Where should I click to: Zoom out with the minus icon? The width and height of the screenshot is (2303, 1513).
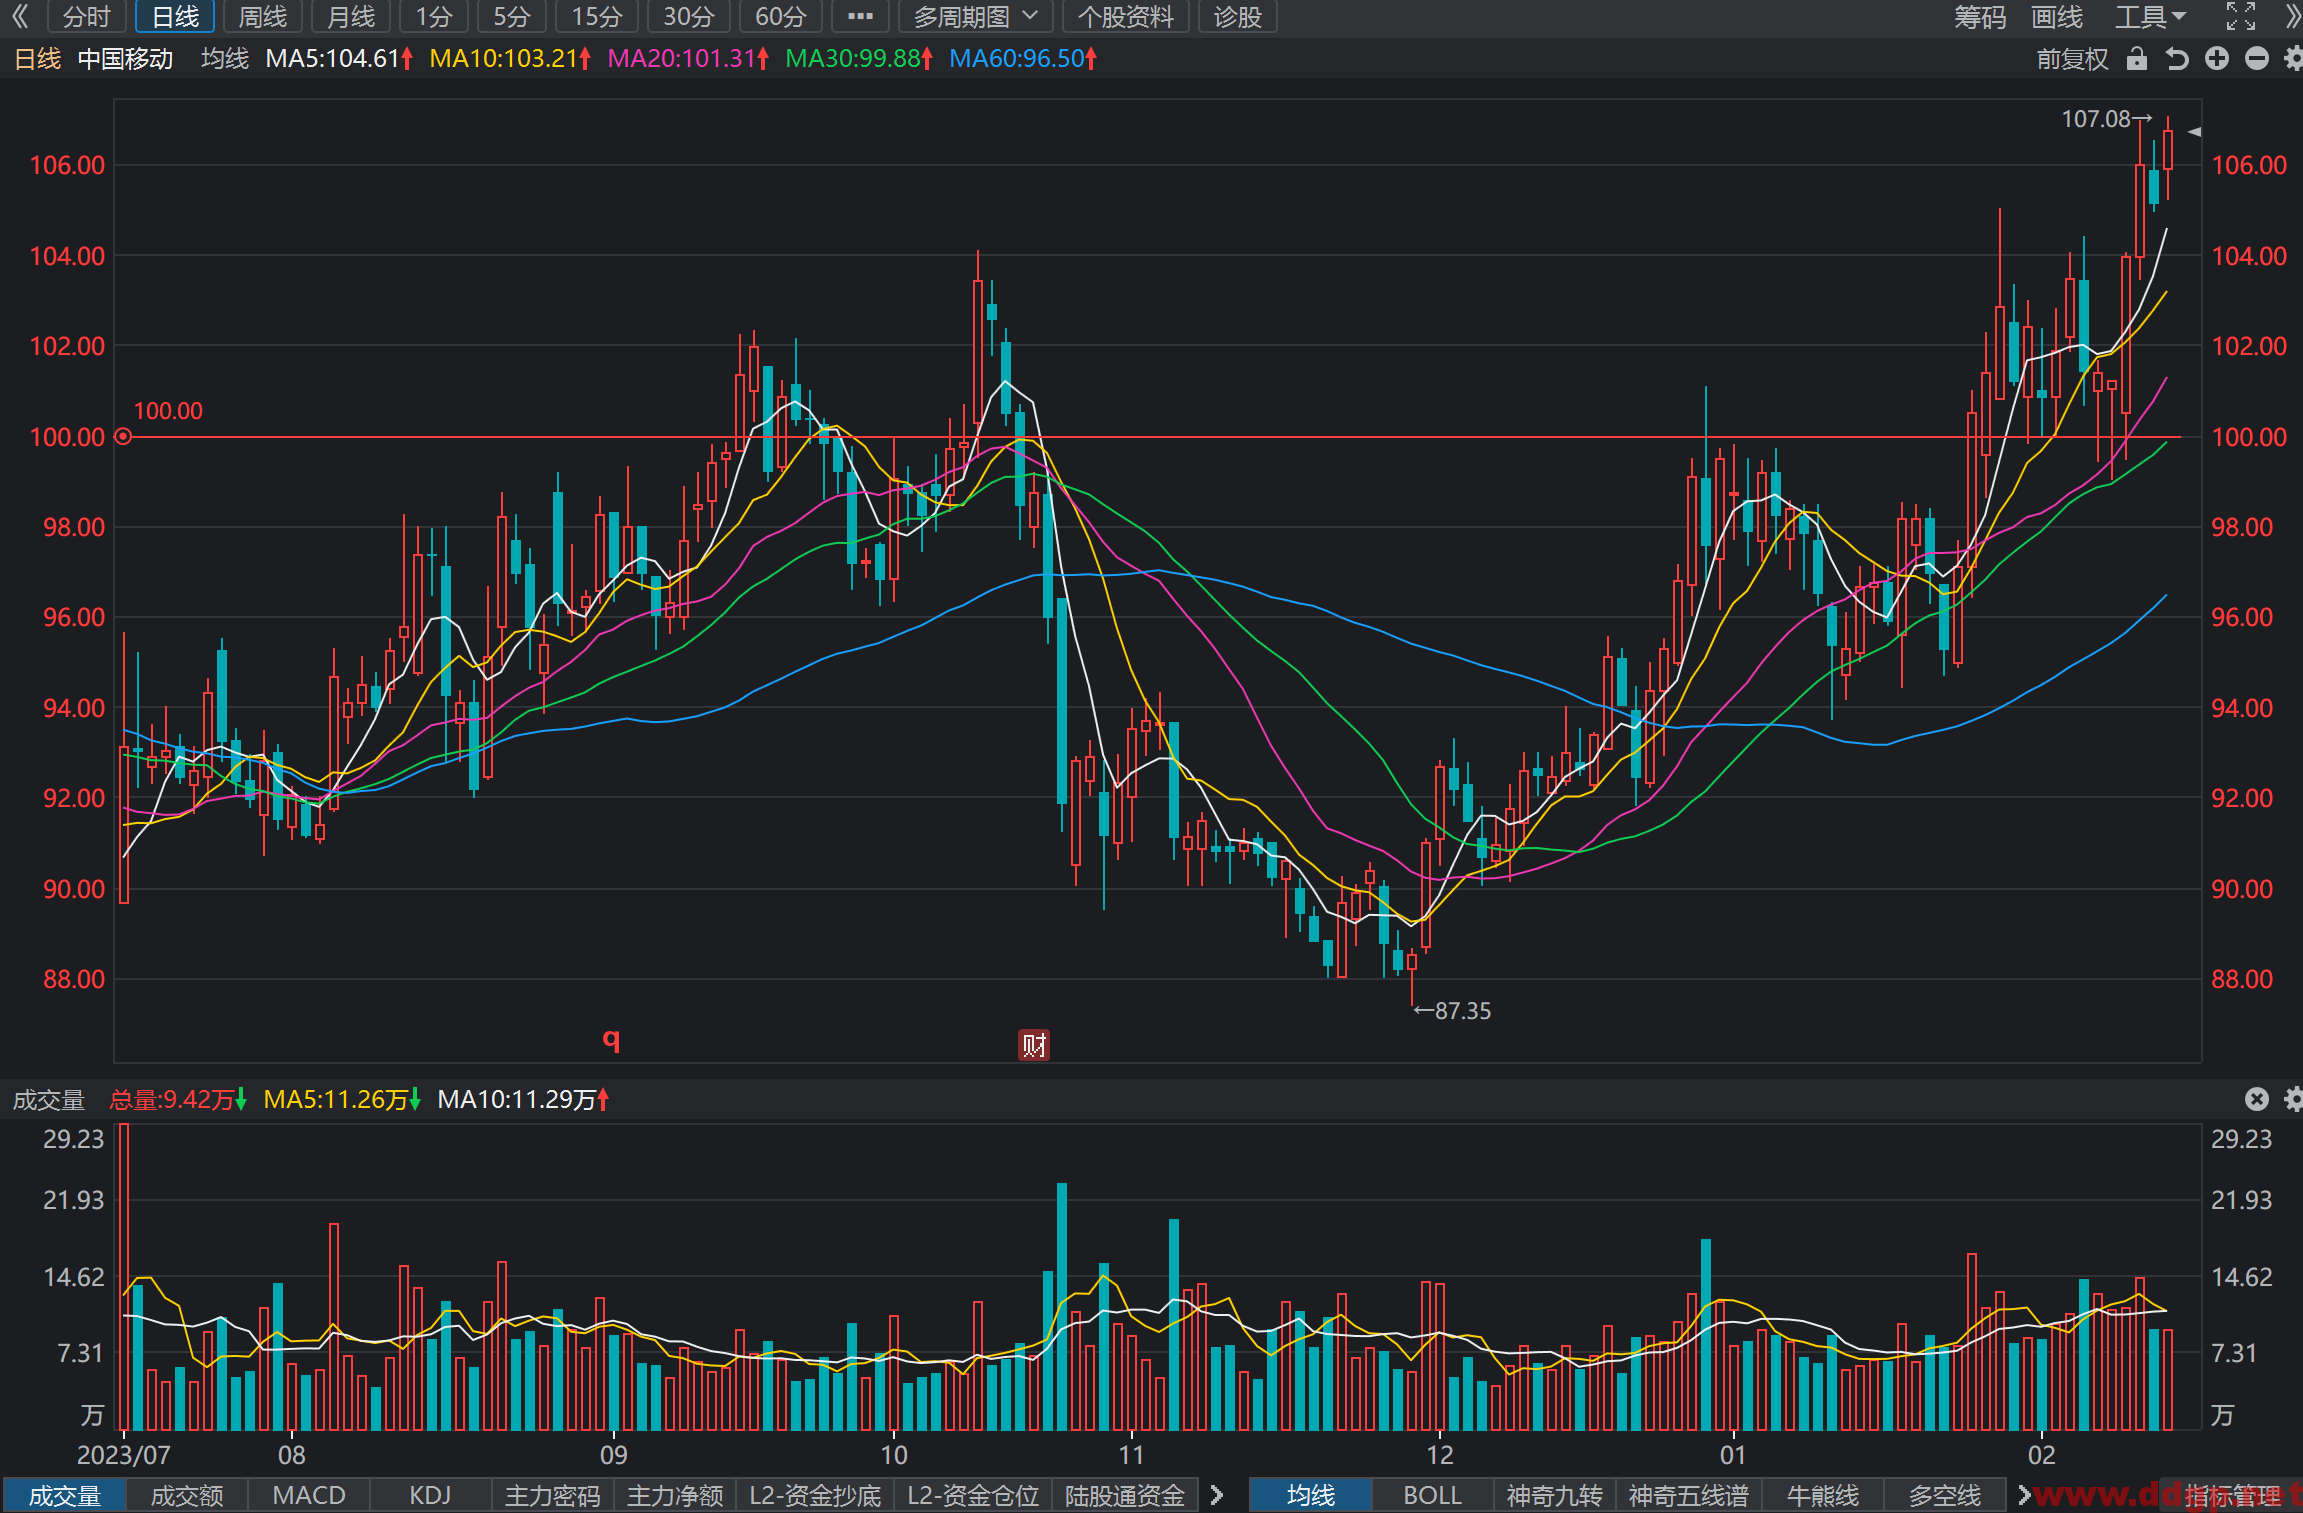point(2257,59)
